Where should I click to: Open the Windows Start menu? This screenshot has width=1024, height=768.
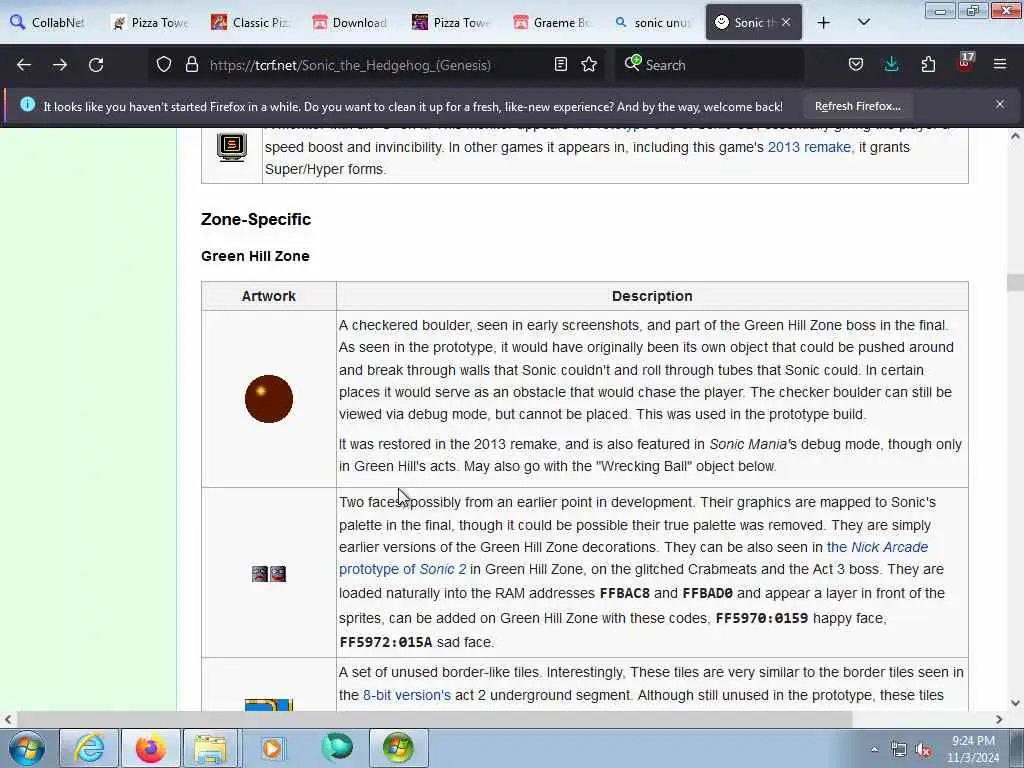click(27, 748)
